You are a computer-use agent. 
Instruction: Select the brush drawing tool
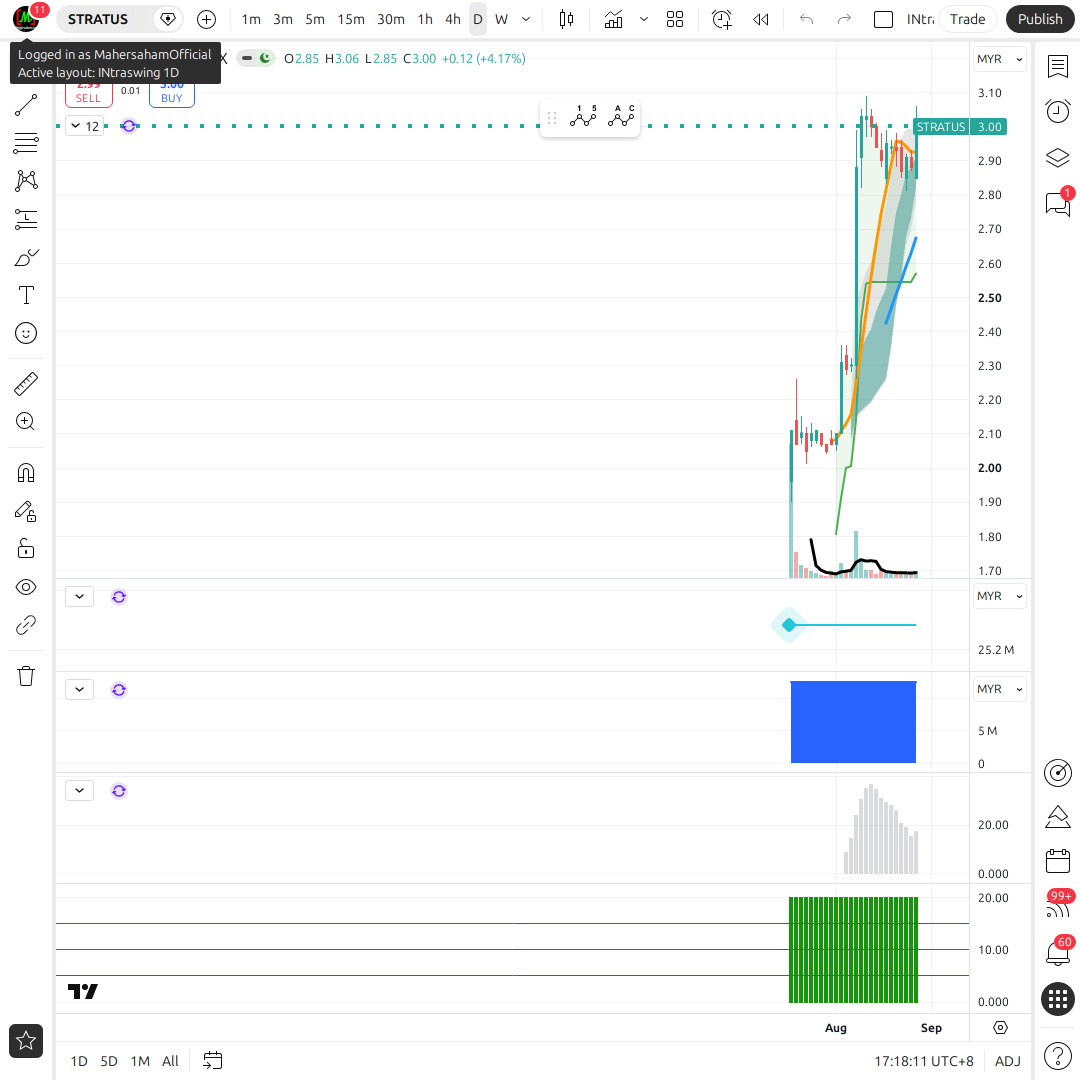coord(26,258)
